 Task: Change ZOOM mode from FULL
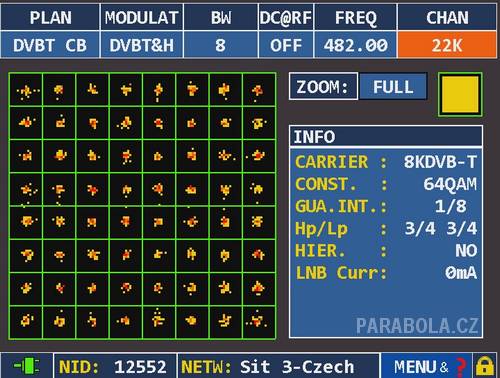point(393,87)
